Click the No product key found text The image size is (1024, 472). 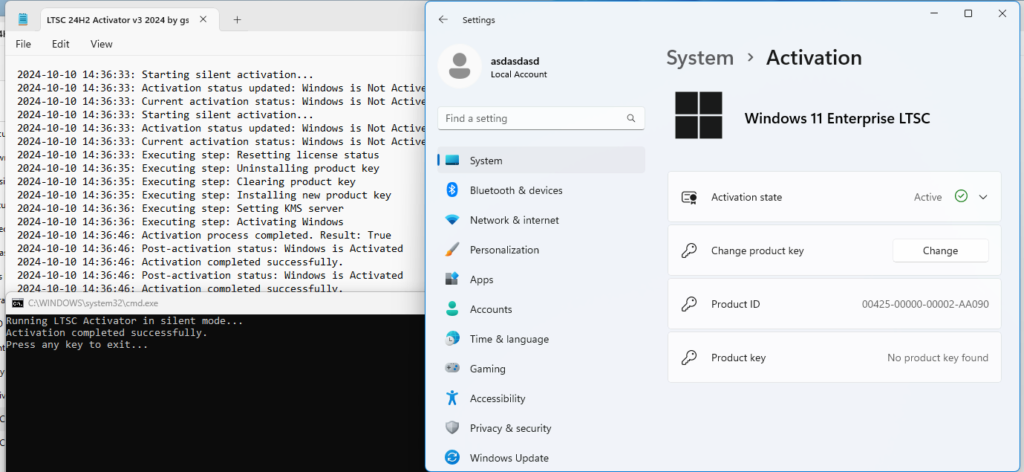938,358
